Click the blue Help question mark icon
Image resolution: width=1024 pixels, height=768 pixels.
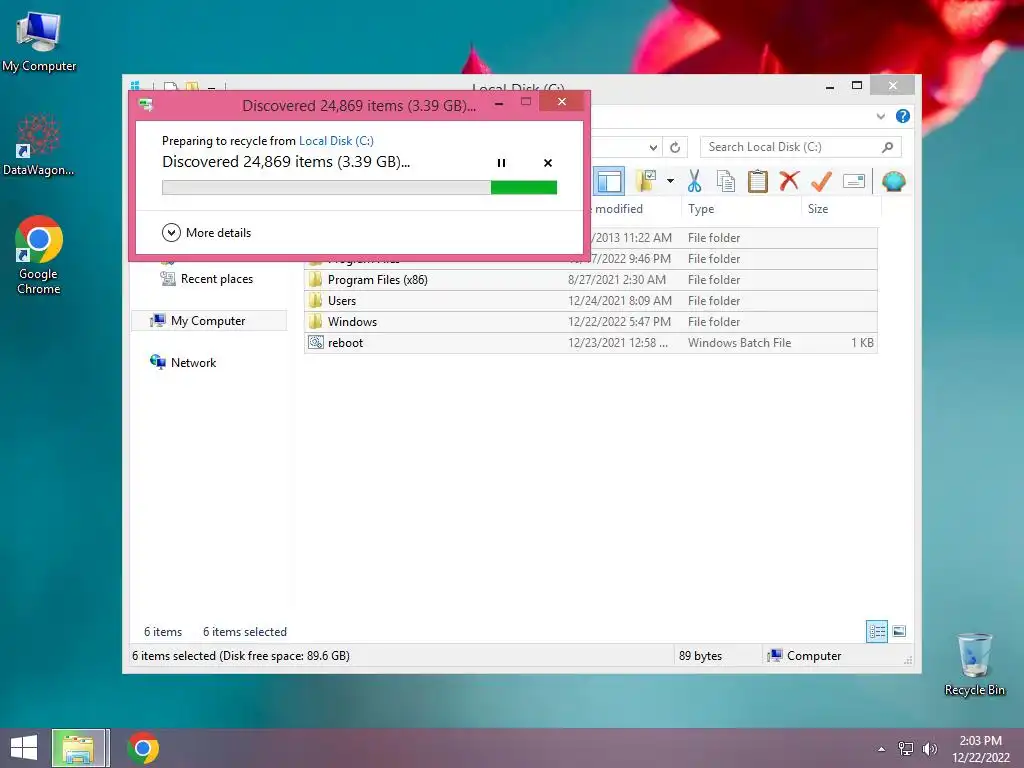(x=903, y=116)
